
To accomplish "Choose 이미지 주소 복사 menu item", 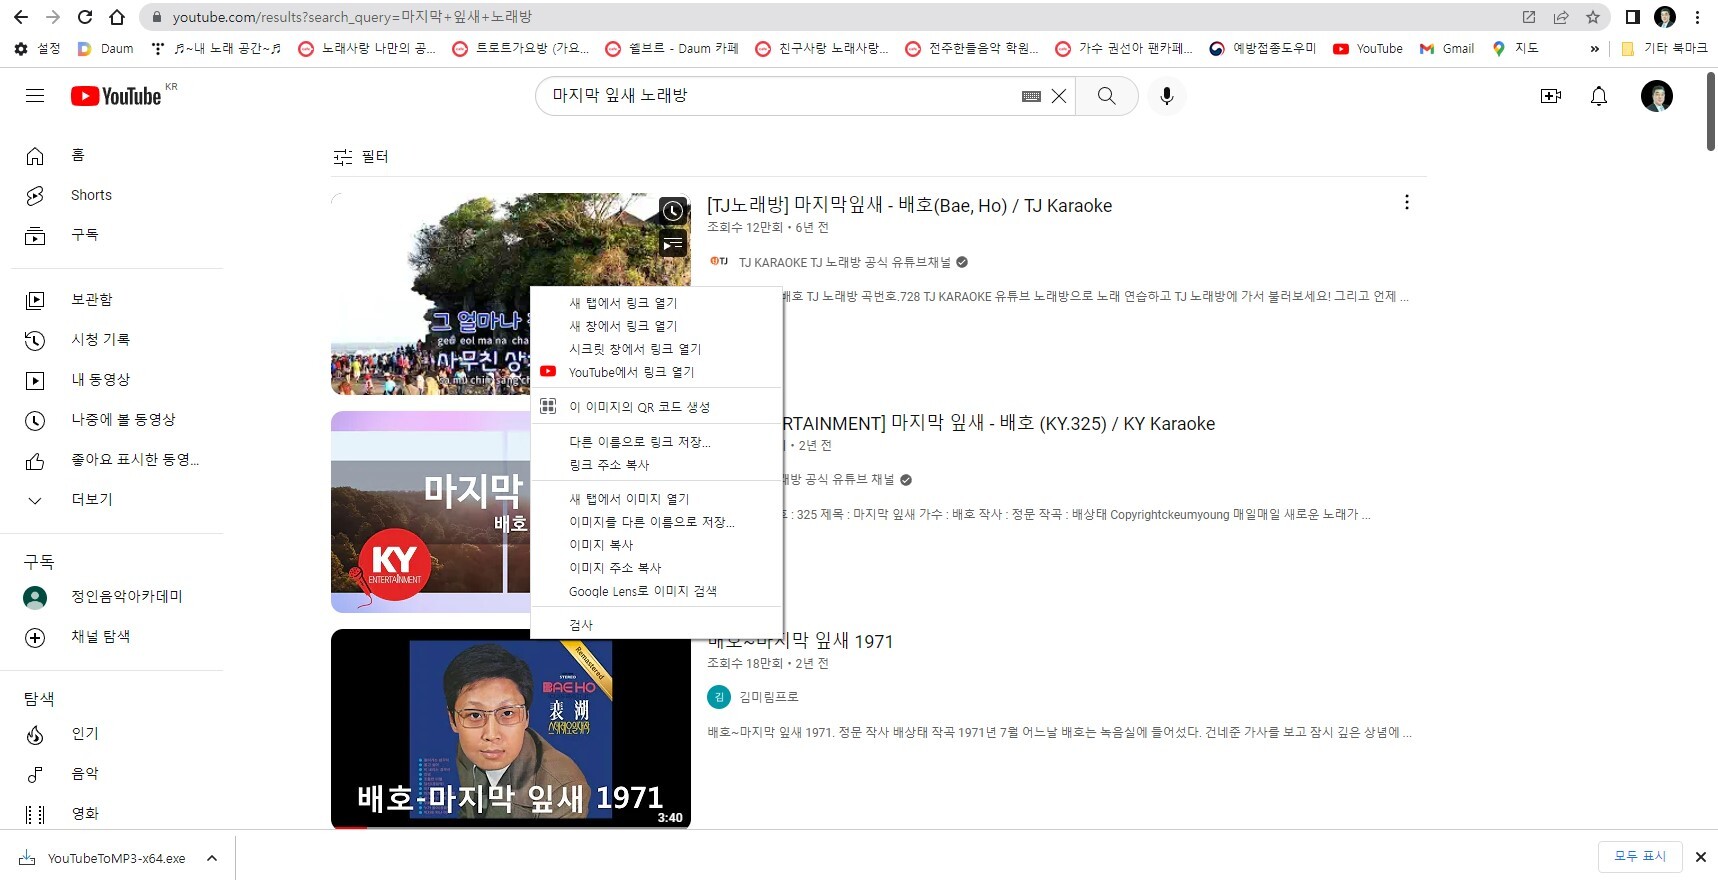I will tap(656, 568).
